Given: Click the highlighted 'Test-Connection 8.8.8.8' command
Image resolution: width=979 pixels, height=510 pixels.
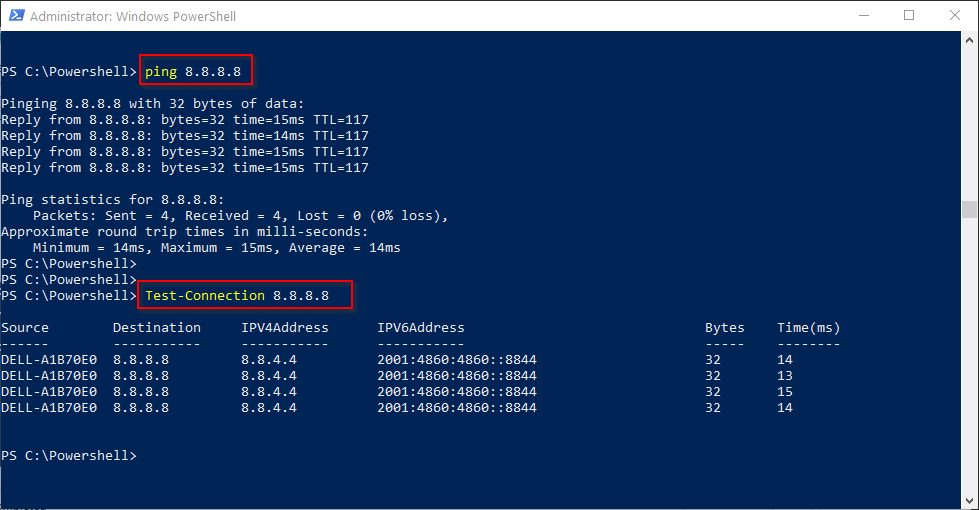Looking at the screenshot, I should click(245, 295).
